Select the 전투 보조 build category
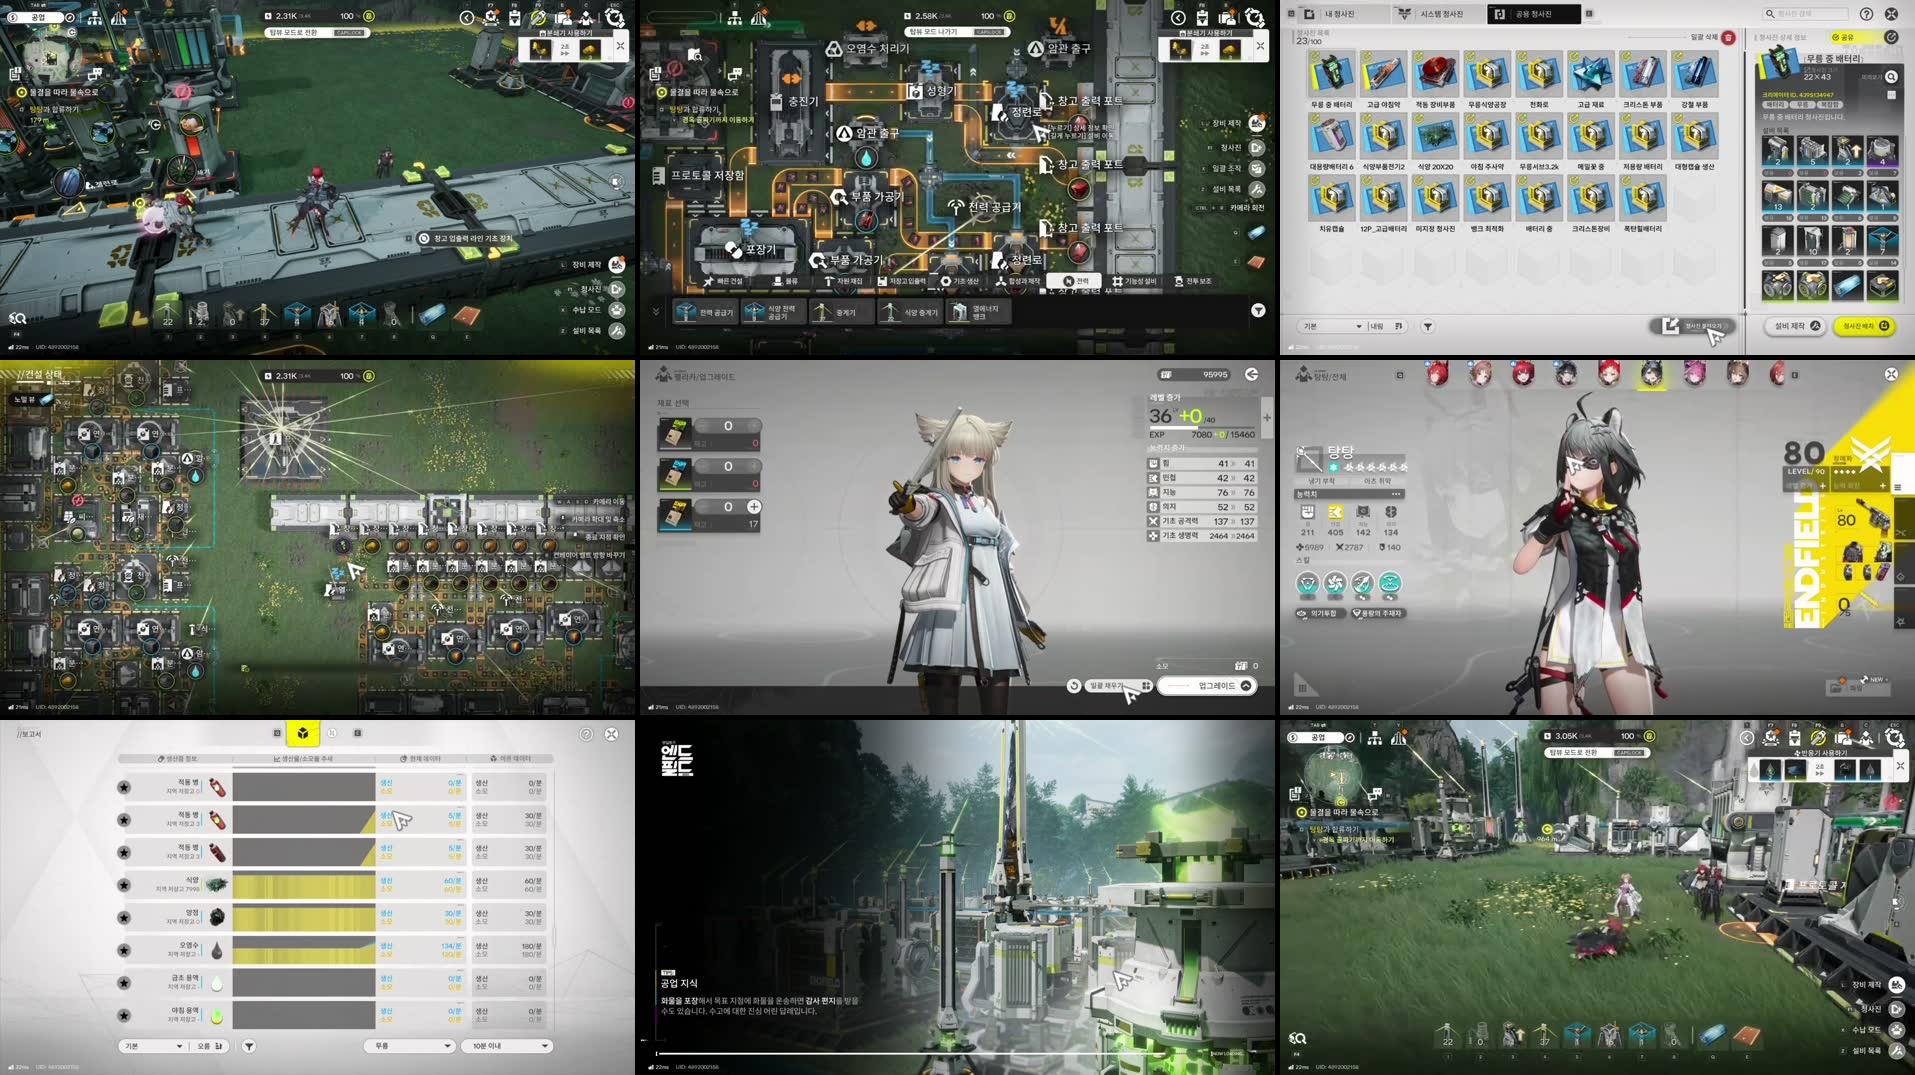The image size is (1915, 1075). pyautogui.click(x=1192, y=281)
